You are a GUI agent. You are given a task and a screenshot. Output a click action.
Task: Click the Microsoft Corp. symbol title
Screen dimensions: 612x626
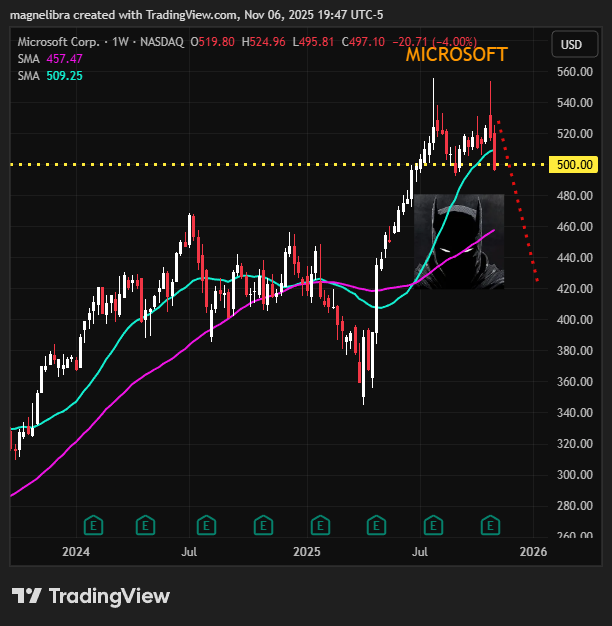pos(58,42)
